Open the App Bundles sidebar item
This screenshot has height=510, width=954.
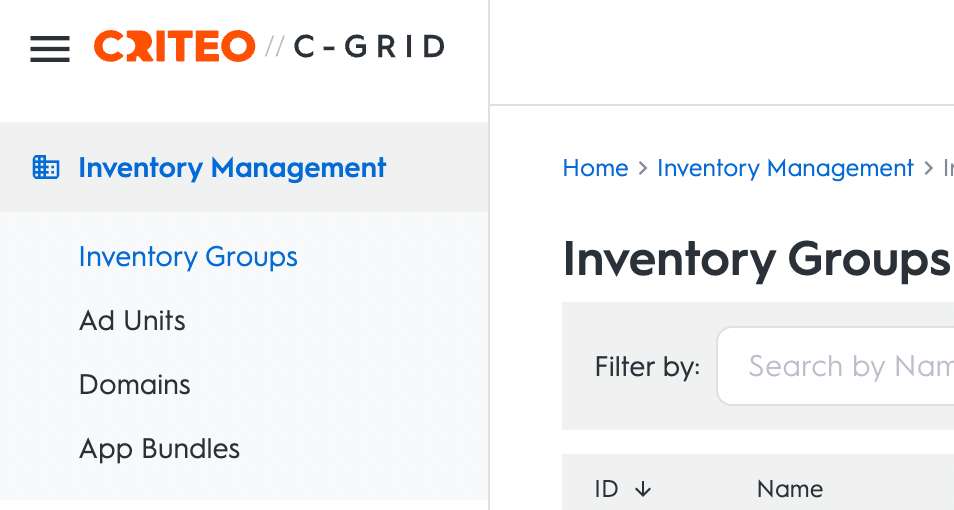159,449
